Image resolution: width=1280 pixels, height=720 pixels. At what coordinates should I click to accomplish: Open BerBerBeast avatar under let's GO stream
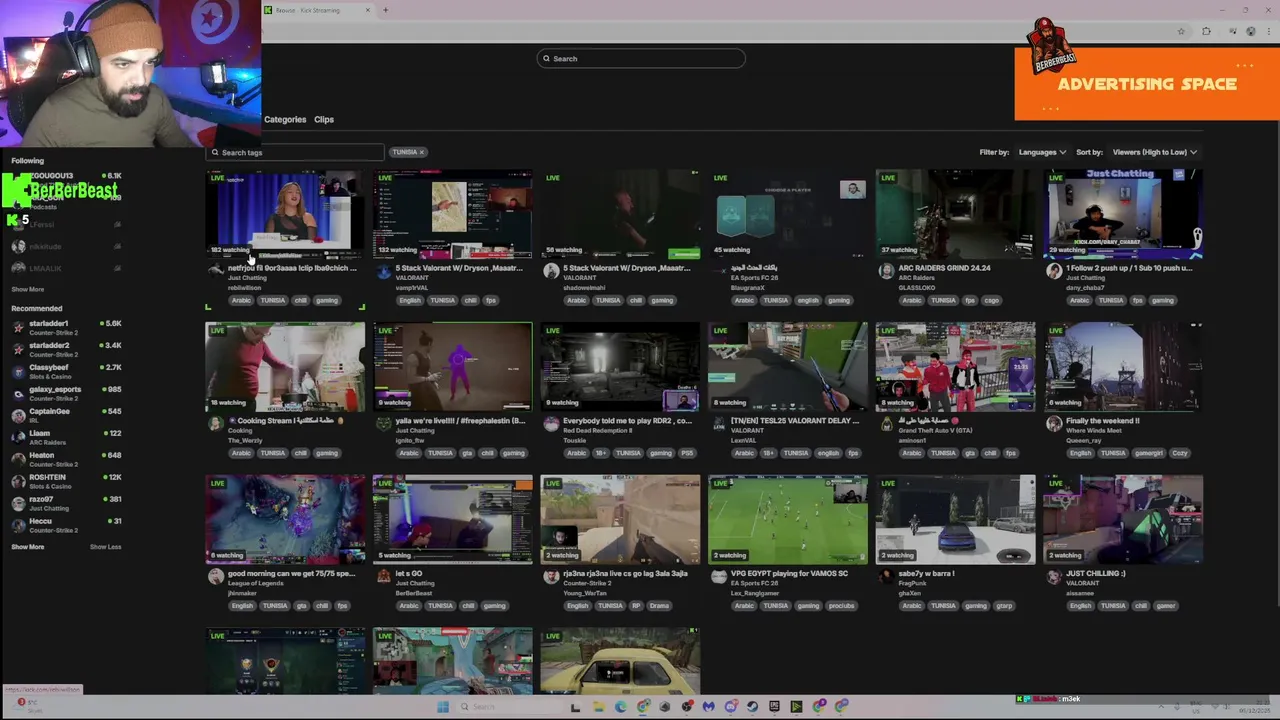coord(383,577)
